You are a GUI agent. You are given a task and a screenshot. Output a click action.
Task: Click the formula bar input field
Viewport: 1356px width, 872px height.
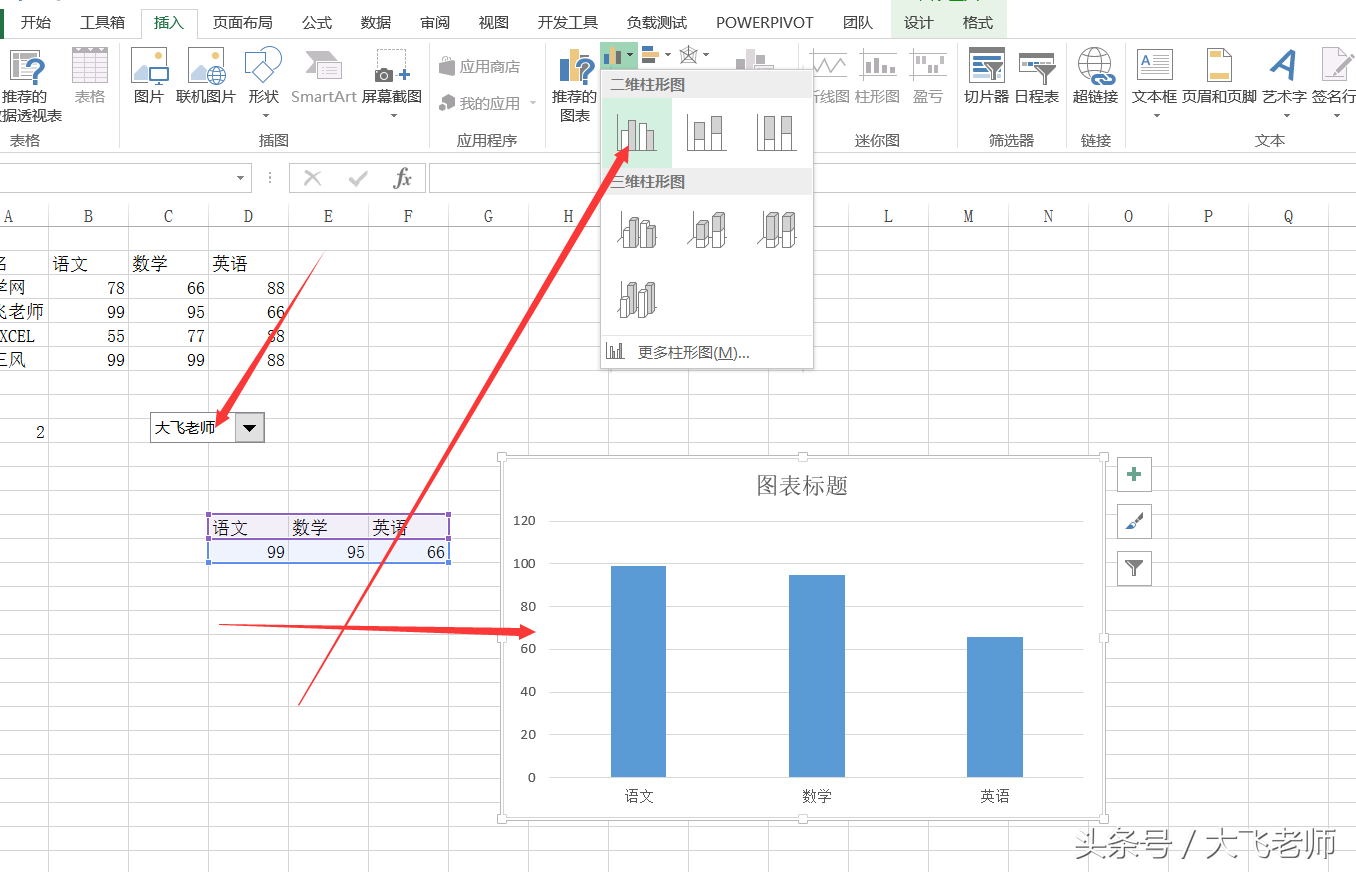pos(890,178)
